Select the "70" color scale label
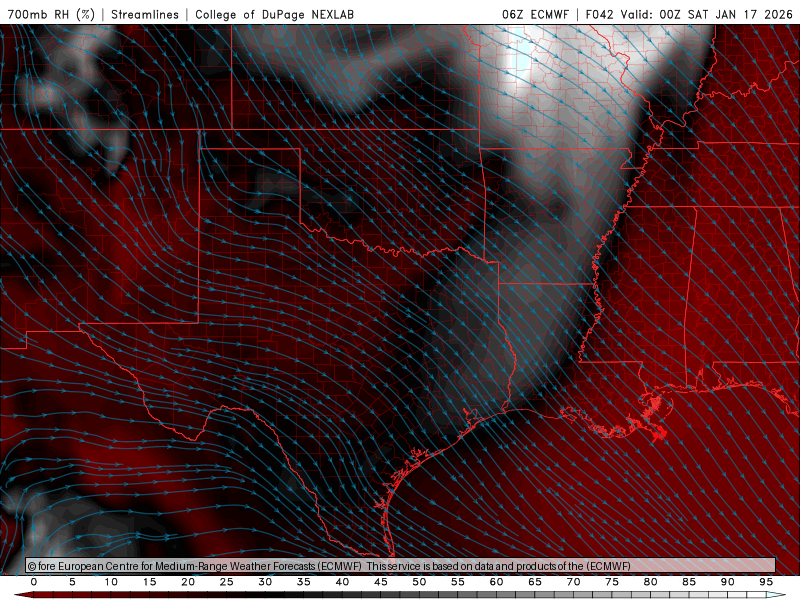 (573, 582)
